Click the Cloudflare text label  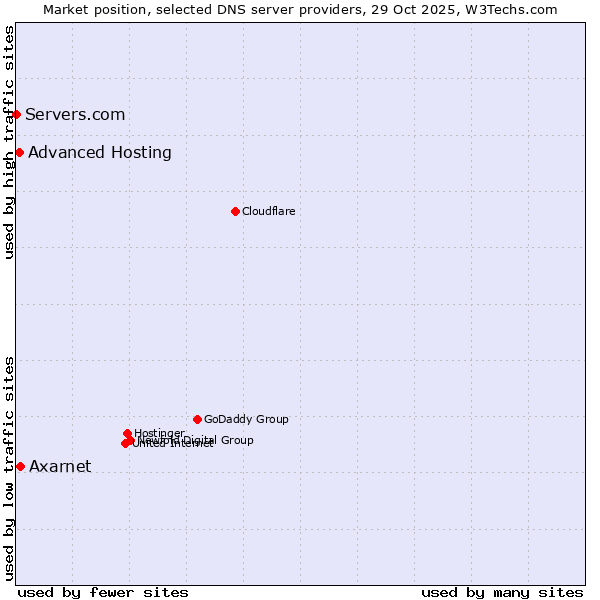[x=268, y=211]
